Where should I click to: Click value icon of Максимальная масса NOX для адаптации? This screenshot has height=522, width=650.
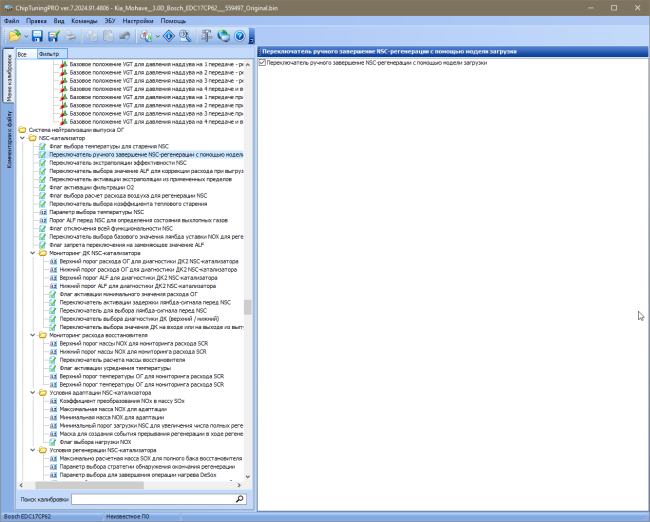53,409
